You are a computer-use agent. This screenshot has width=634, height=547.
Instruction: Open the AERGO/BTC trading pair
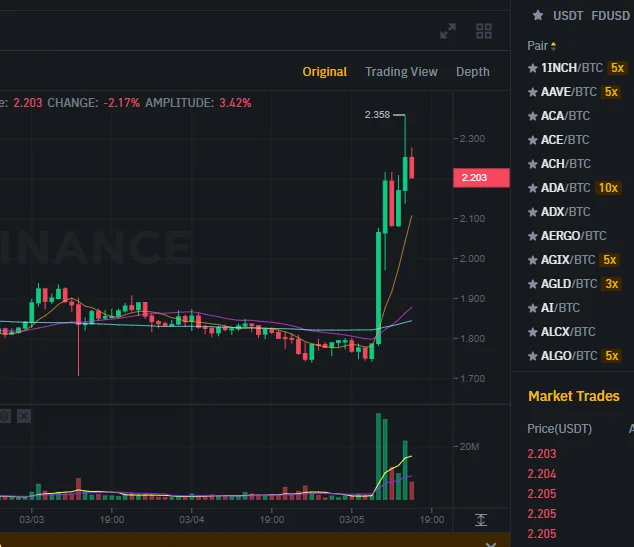(574, 235)
